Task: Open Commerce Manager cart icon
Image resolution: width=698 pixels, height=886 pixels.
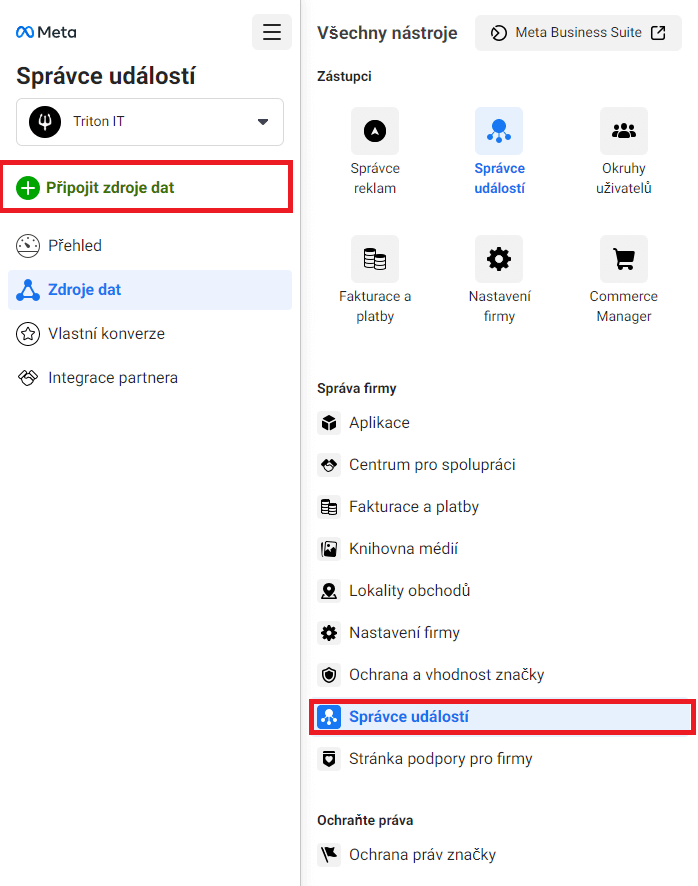Action: coord(624,259)
